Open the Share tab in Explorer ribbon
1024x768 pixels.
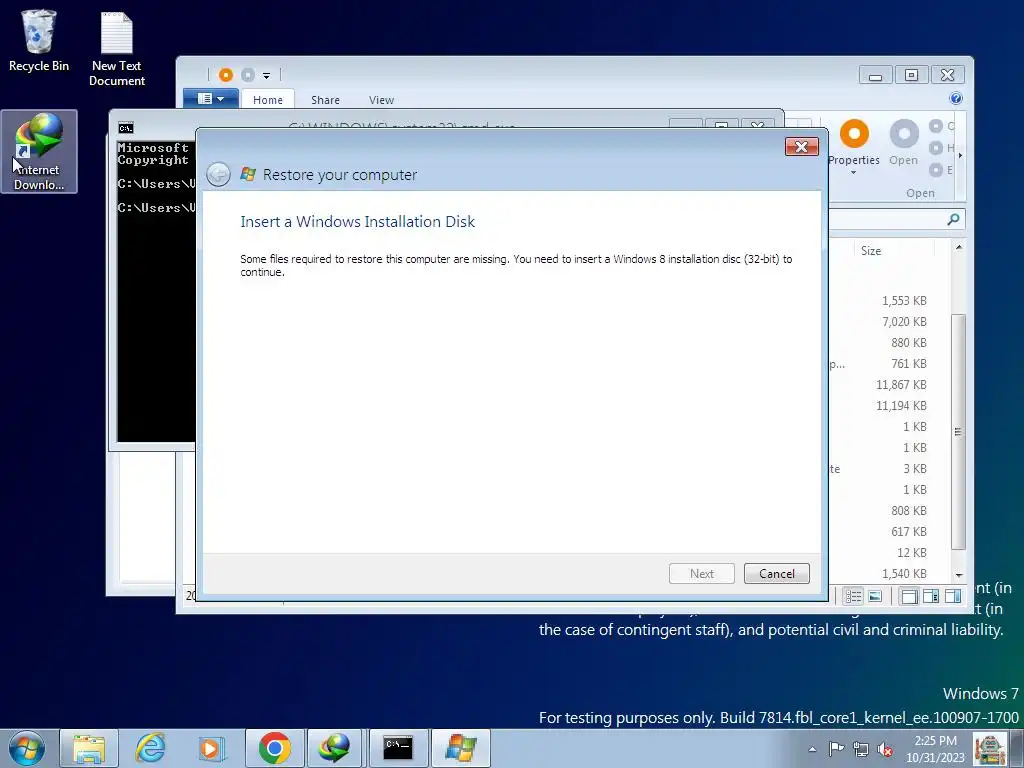325,99
